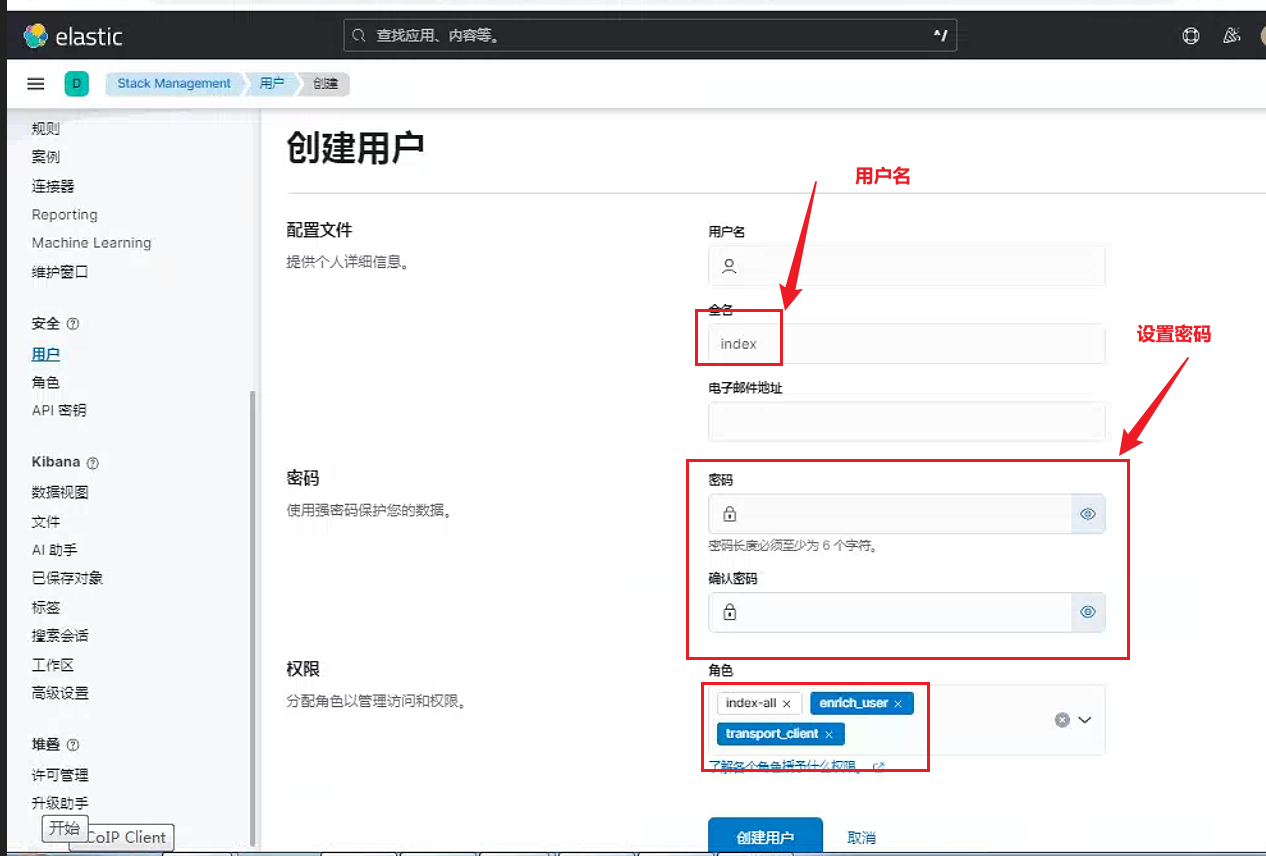Open the newsfeed celebration icon
Screen dimensions: 1266x856
[x=1232, y=36]
